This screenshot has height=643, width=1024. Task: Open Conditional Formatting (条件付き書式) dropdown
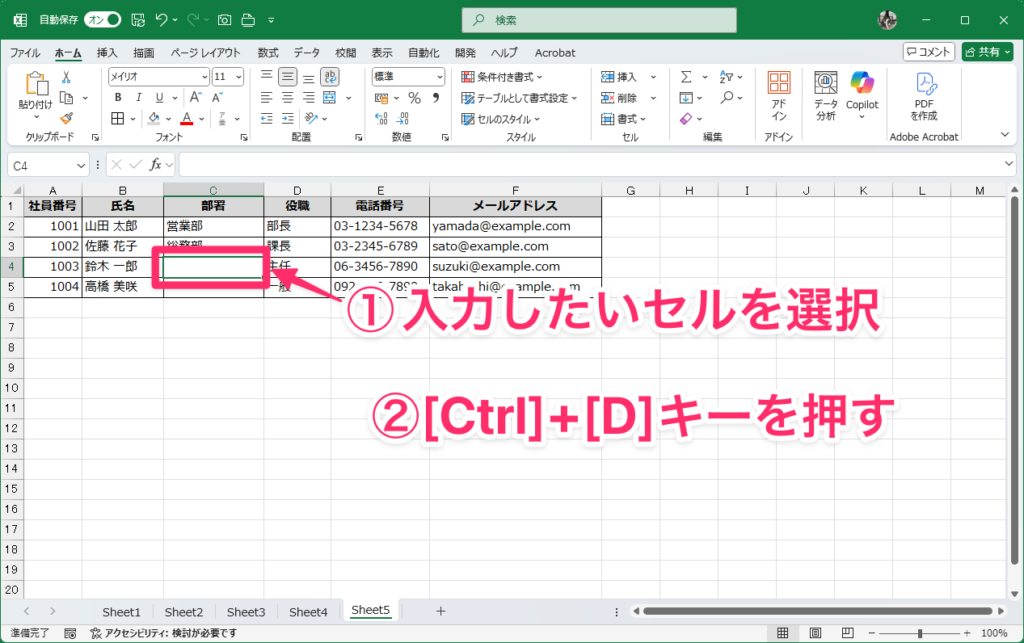[x=502, y=77]
